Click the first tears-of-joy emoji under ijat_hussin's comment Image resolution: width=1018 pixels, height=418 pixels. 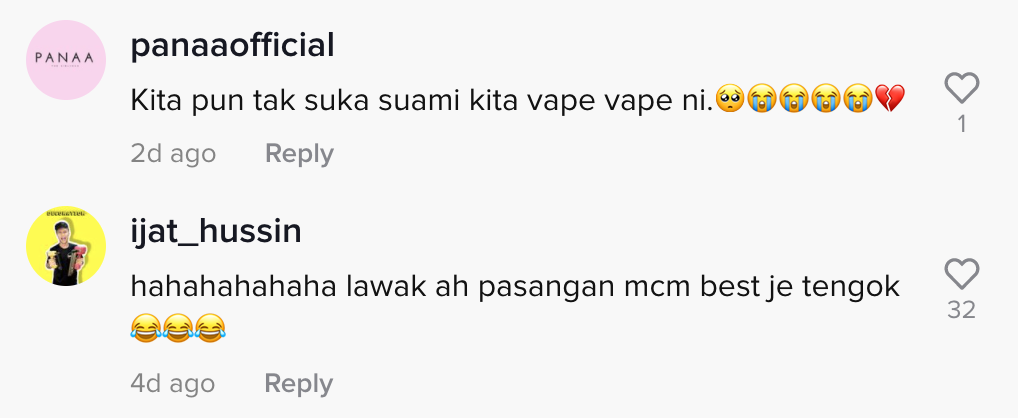[x=146, y=328]
